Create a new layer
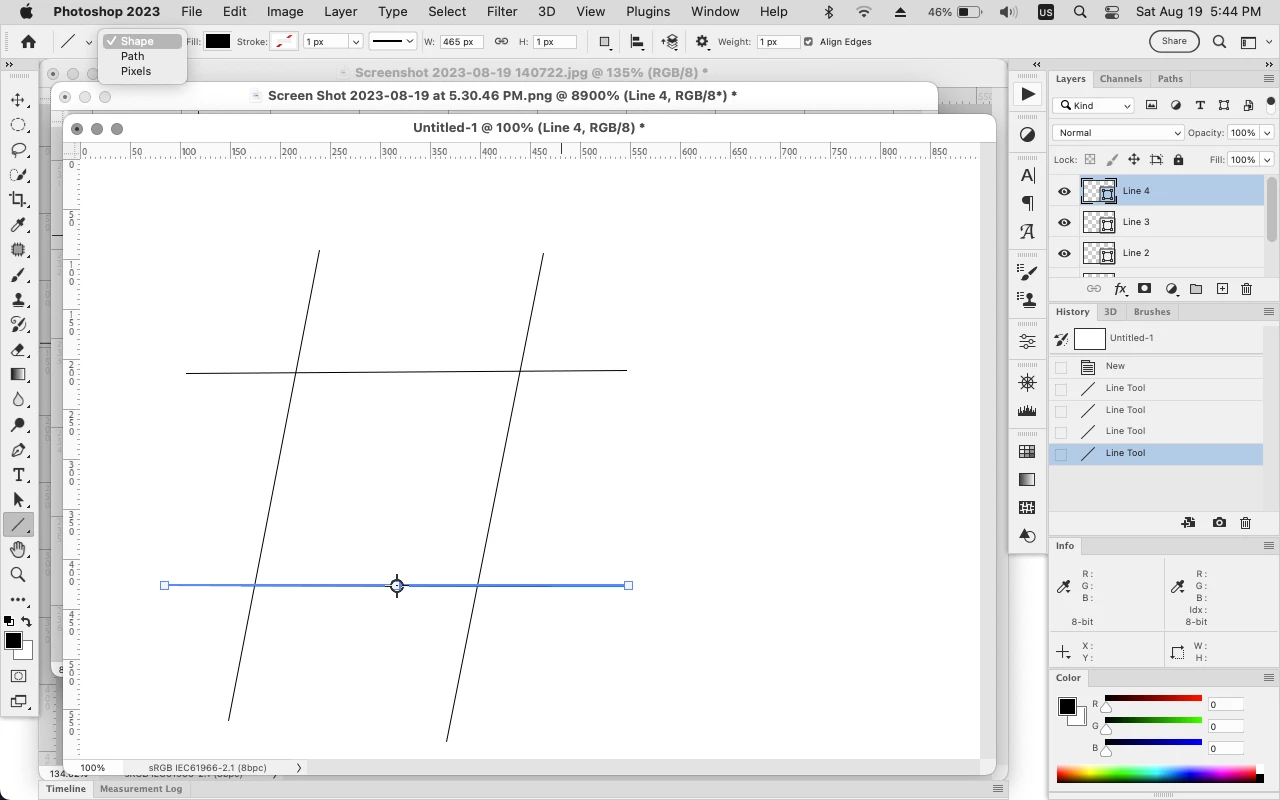 pyautogui.click(x=1222, y=289)
